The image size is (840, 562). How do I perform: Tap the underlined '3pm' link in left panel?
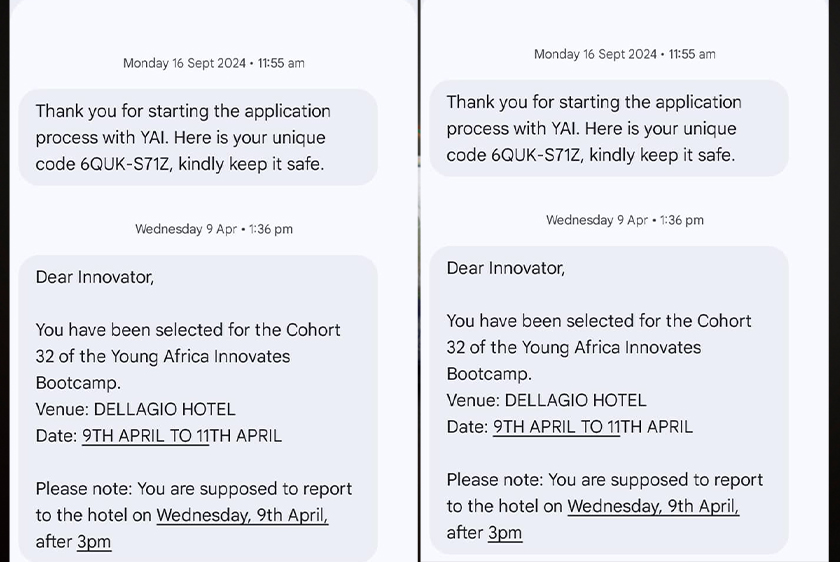coord(94,542)
